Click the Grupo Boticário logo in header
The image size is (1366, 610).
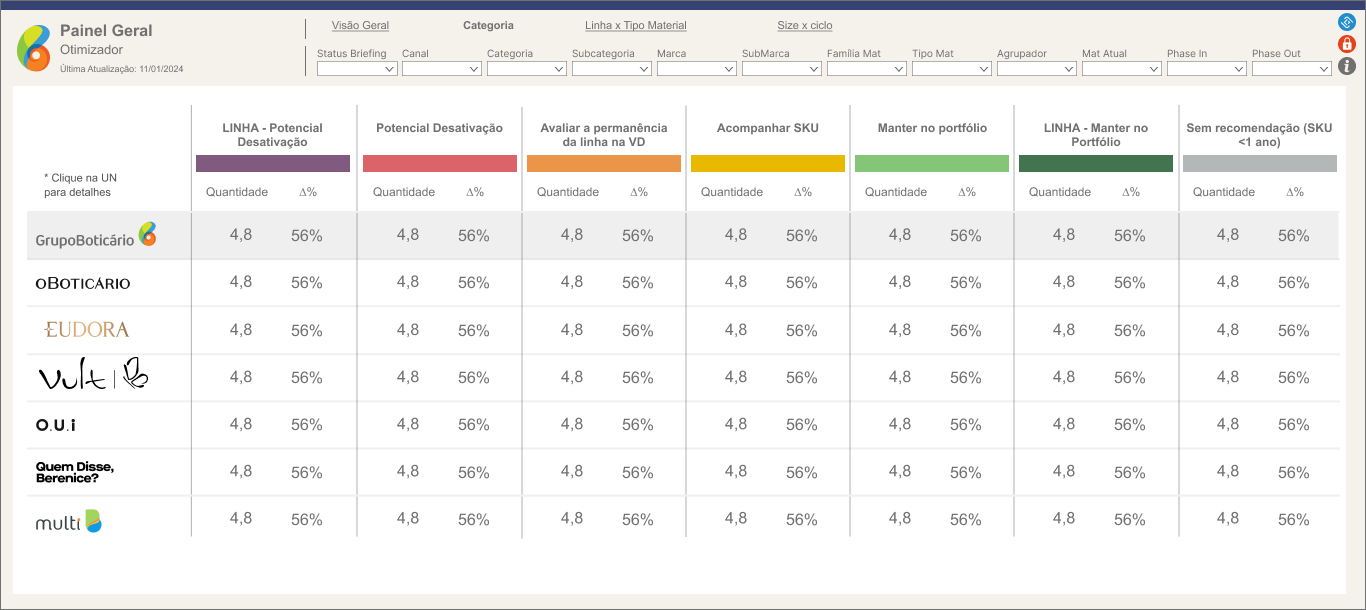[33, 47]
